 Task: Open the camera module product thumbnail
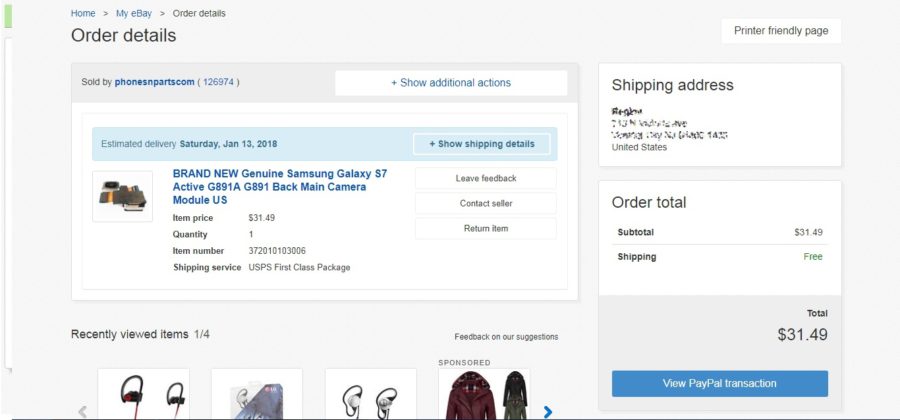pyautogui.click(x=122, y=196)
